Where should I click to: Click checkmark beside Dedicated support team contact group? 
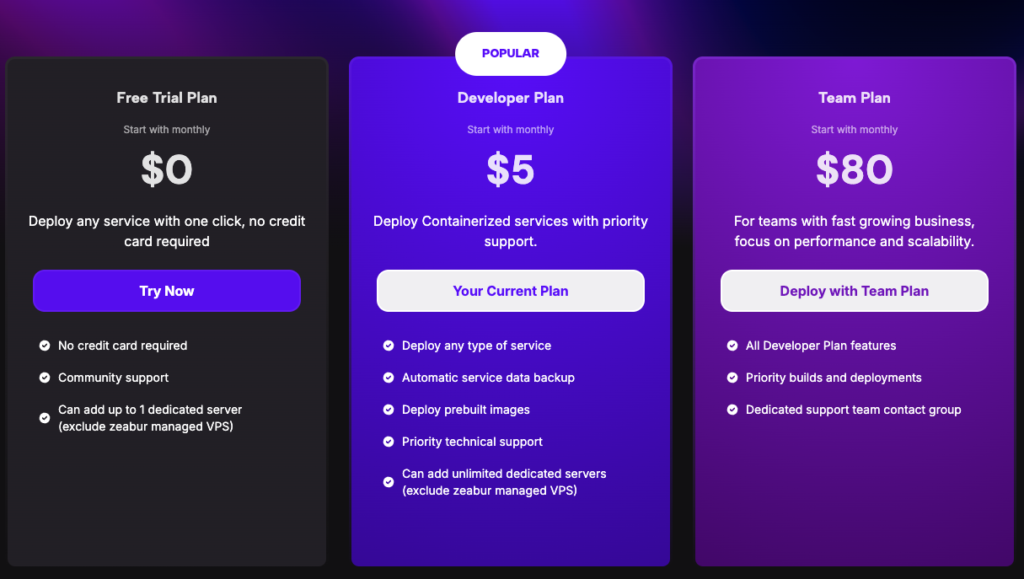pos(733,410)
